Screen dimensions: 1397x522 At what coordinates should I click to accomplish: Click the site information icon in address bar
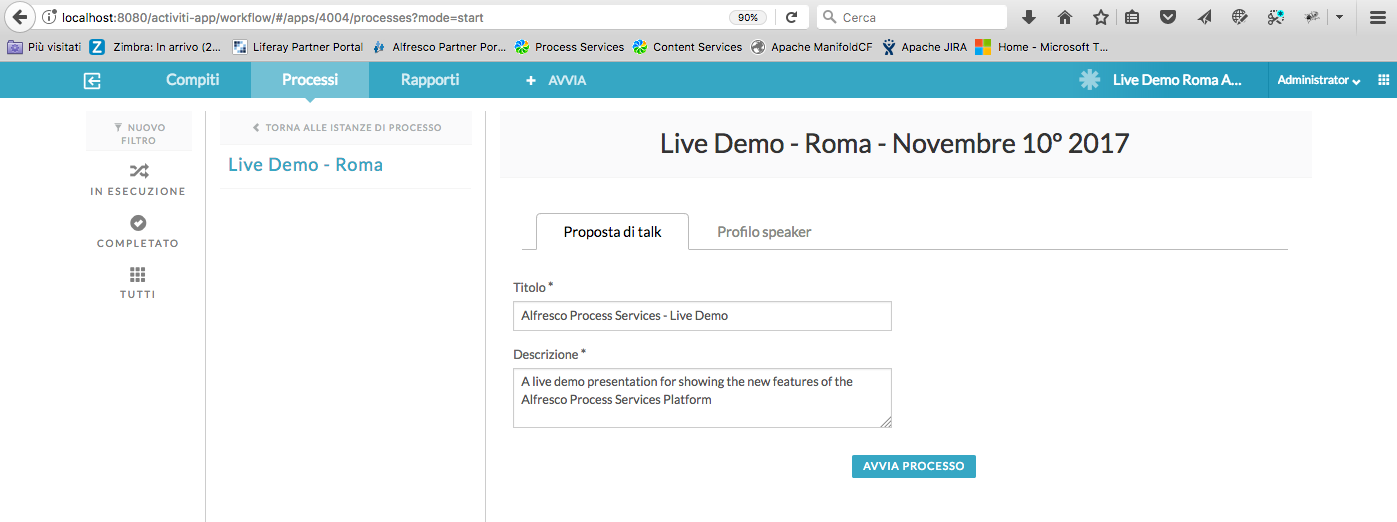coord(49,17)
